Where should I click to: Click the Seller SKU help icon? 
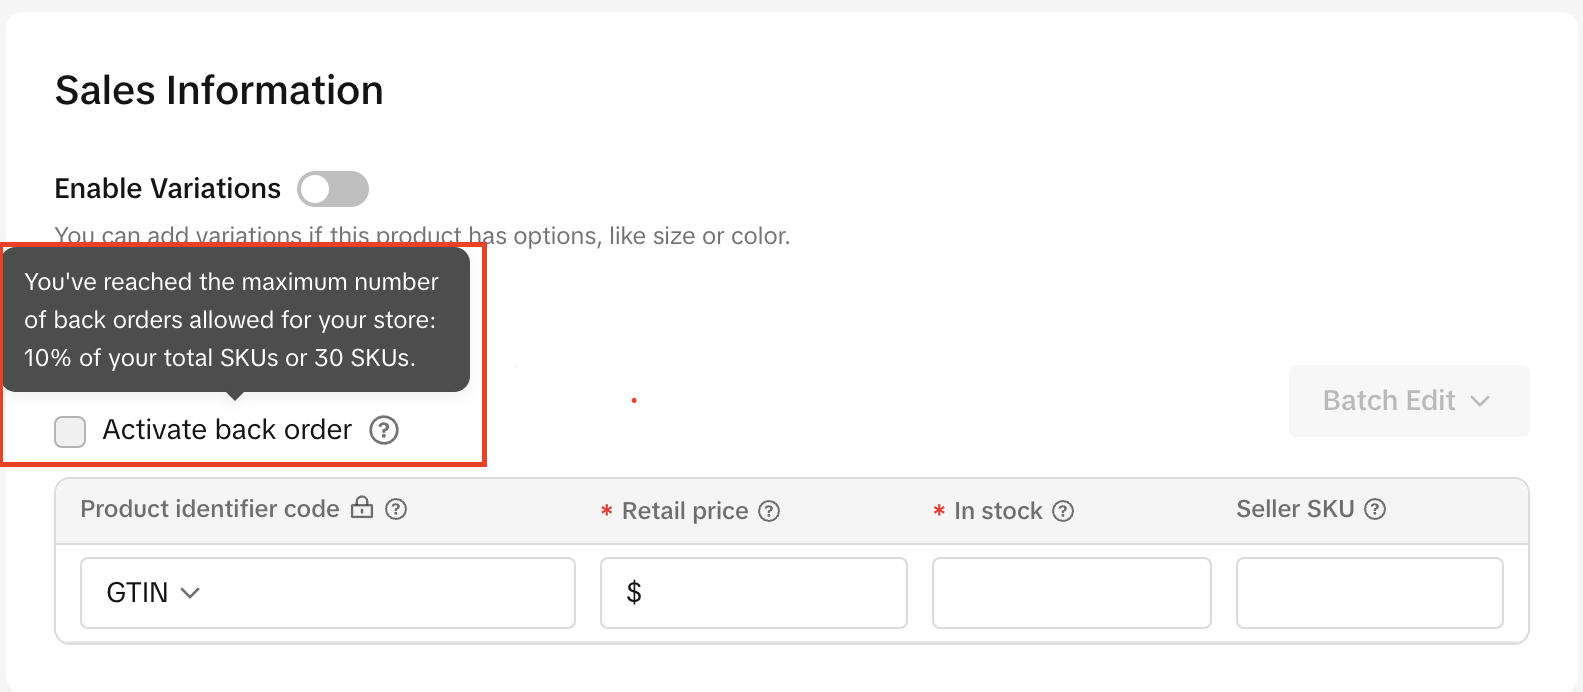pos(1375,509)
